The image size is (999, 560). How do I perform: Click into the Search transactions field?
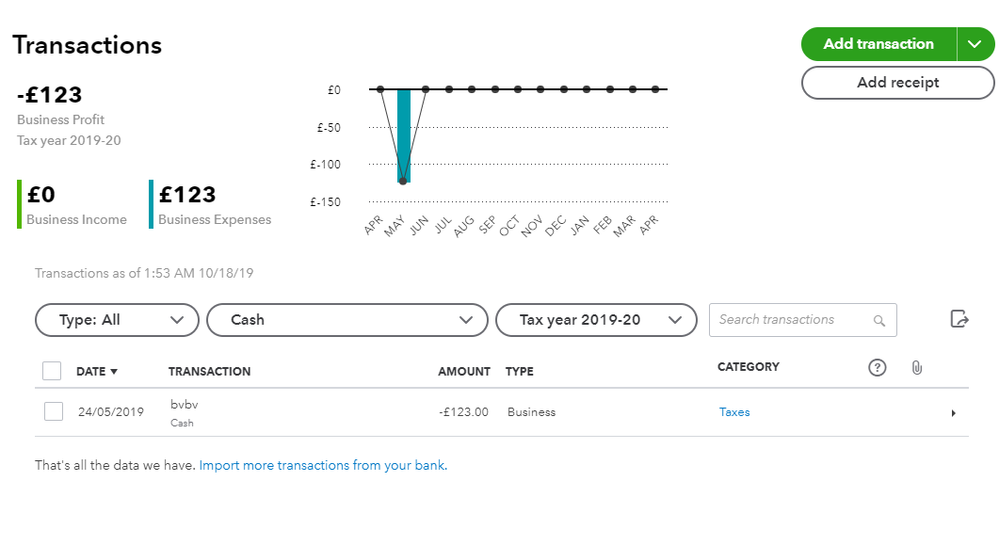click(x=790, y=320)
